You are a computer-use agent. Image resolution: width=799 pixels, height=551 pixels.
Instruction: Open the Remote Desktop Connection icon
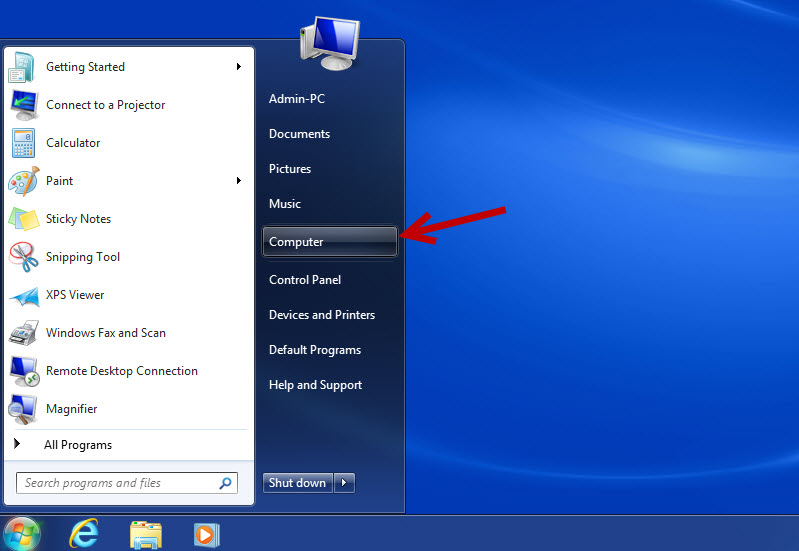[x=23, y=371]
